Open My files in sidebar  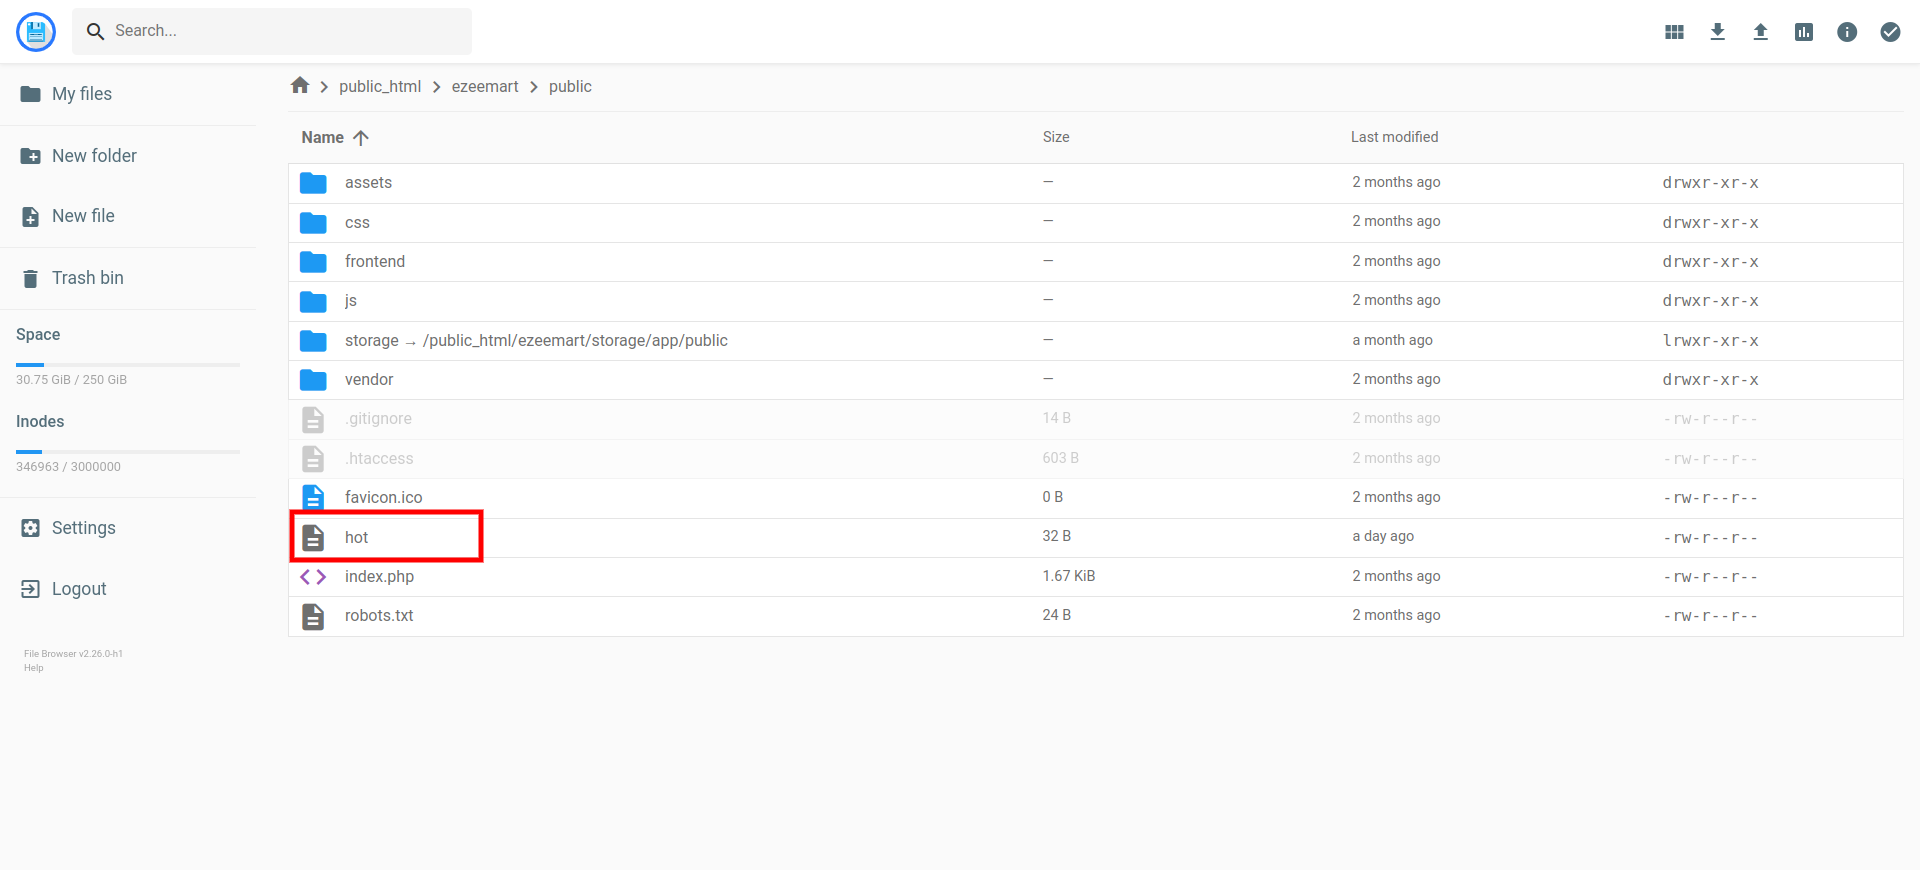click(81, 94)
